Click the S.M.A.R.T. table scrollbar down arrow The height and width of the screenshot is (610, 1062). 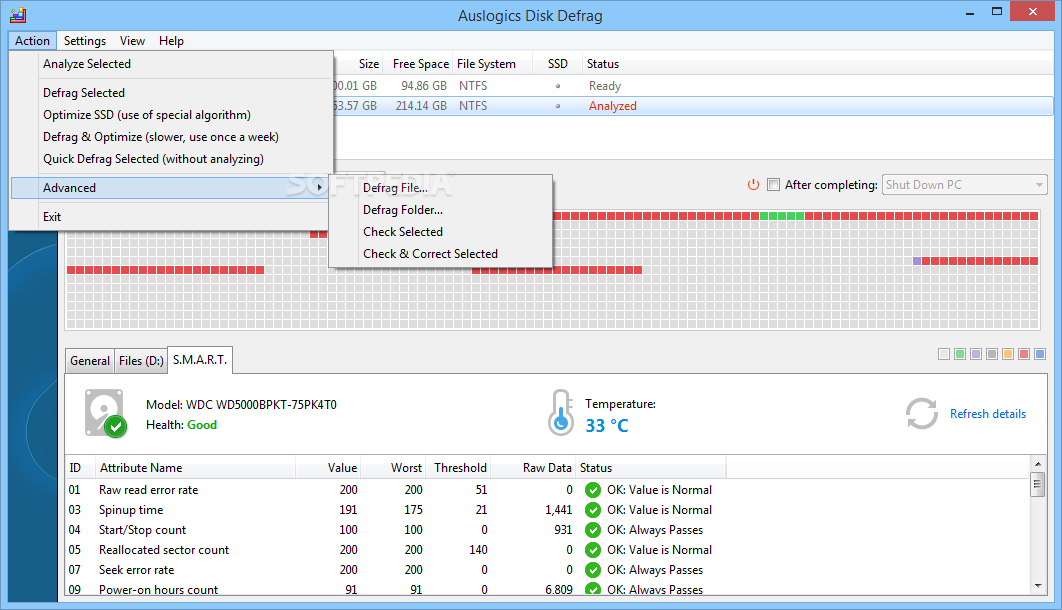coord(1038,586)
